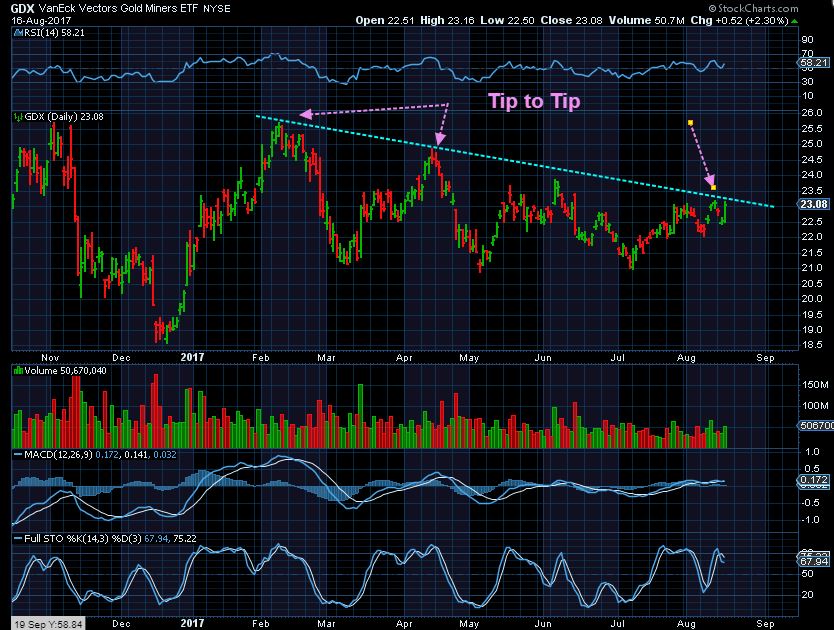The width and height of the screenshot is (834, 630).
Task: Click the -1.0 level on MACD axis
Action: point(811,520)
